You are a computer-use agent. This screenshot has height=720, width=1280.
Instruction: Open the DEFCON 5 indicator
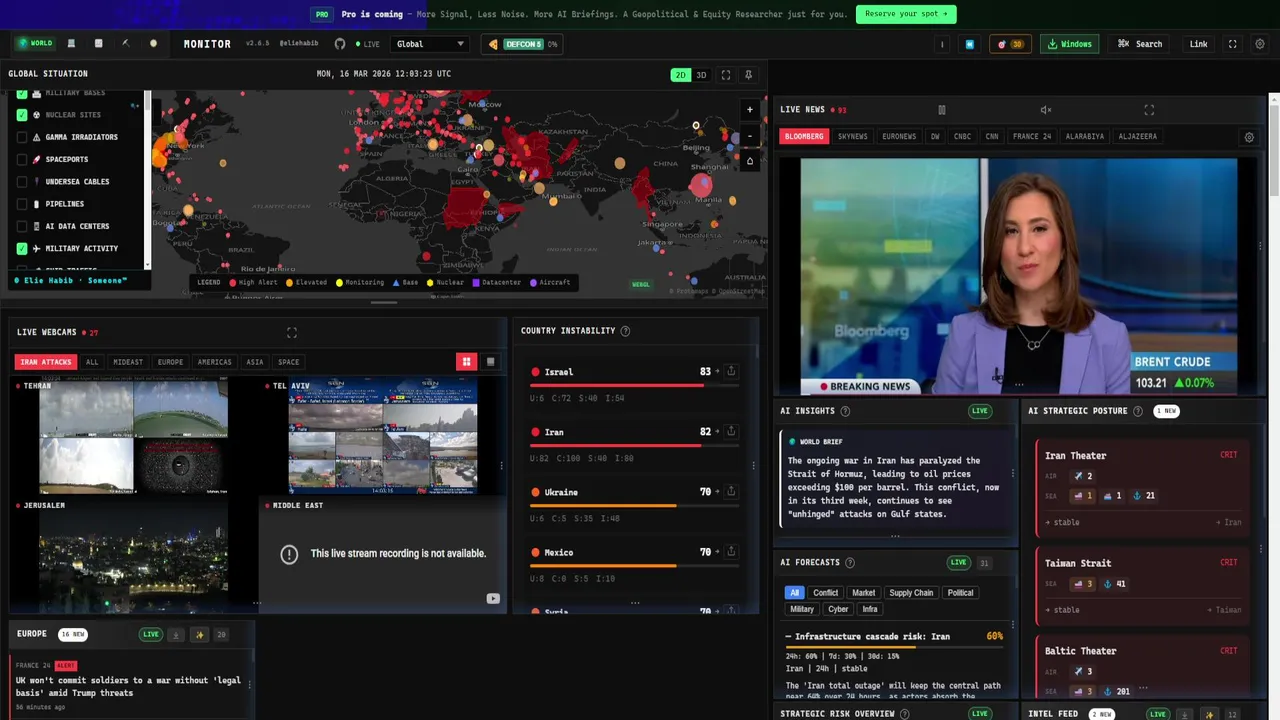(x=523, y=44)
